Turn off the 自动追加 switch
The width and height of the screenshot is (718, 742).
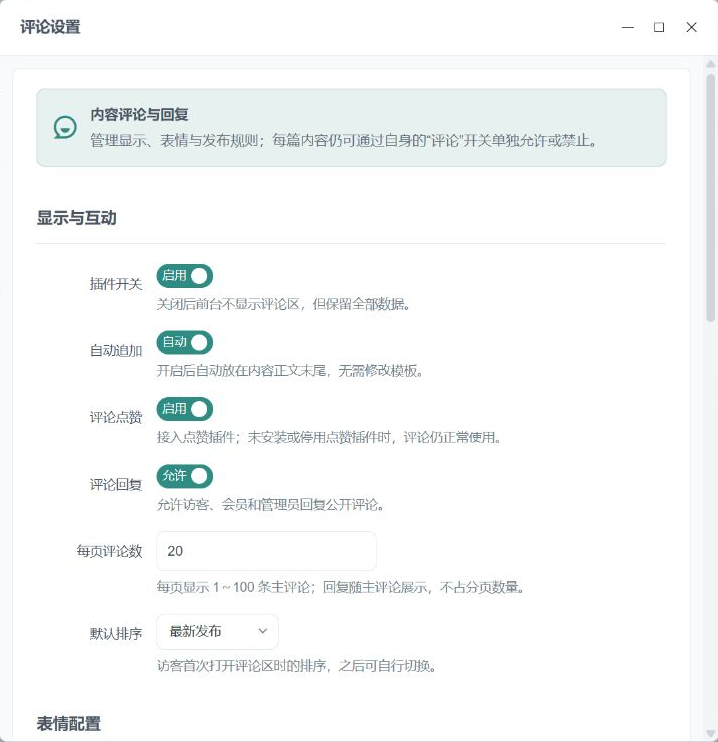(x=185, y=342)
